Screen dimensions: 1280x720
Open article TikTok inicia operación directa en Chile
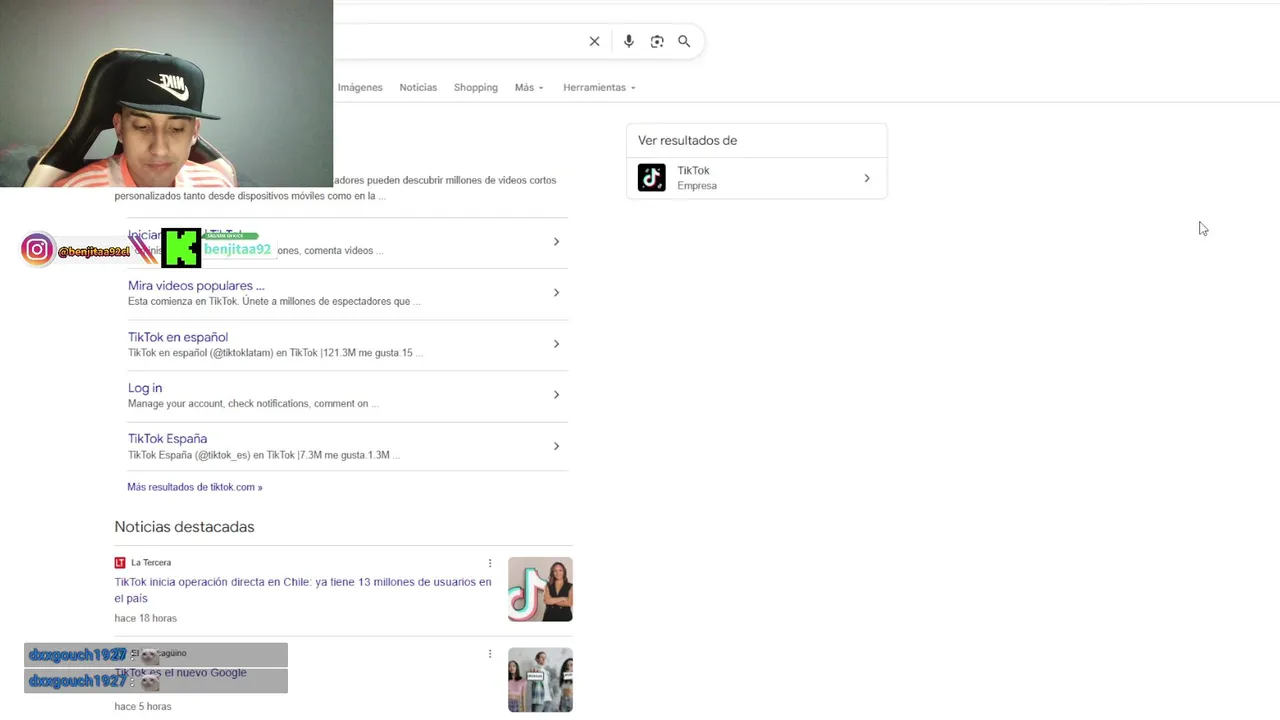coord(303,590)
